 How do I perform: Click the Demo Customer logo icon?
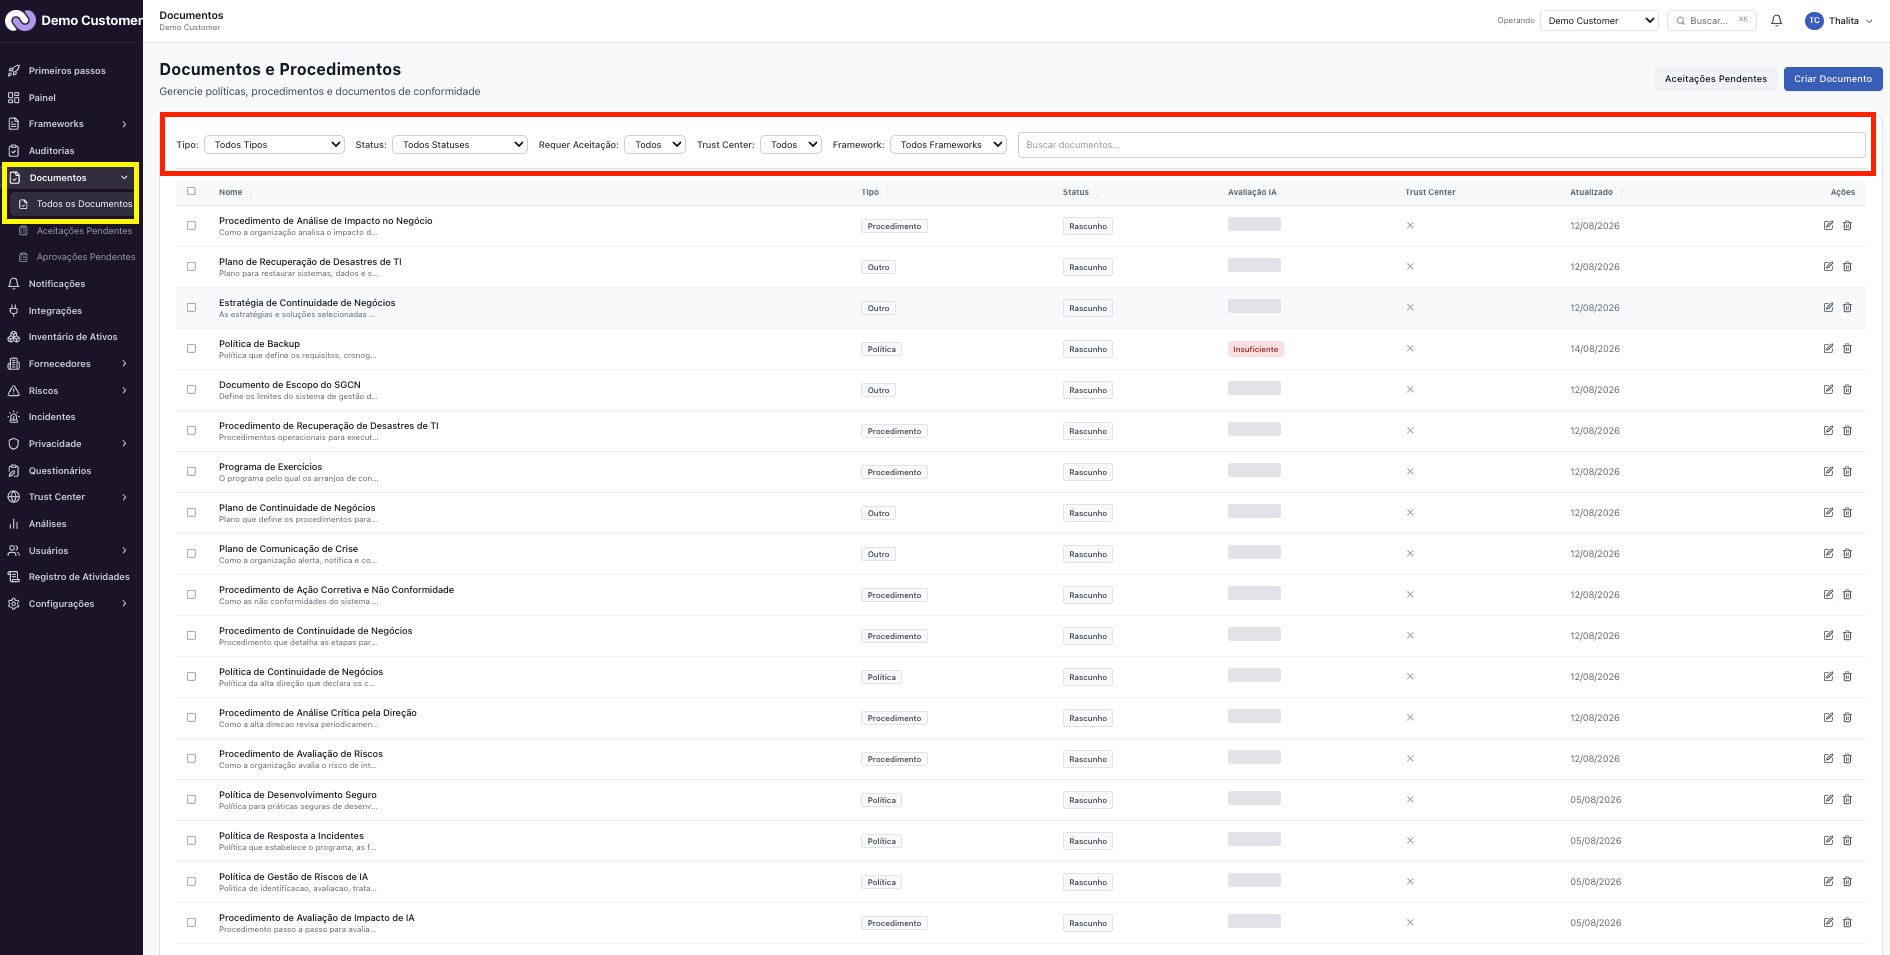pos(20,20)
